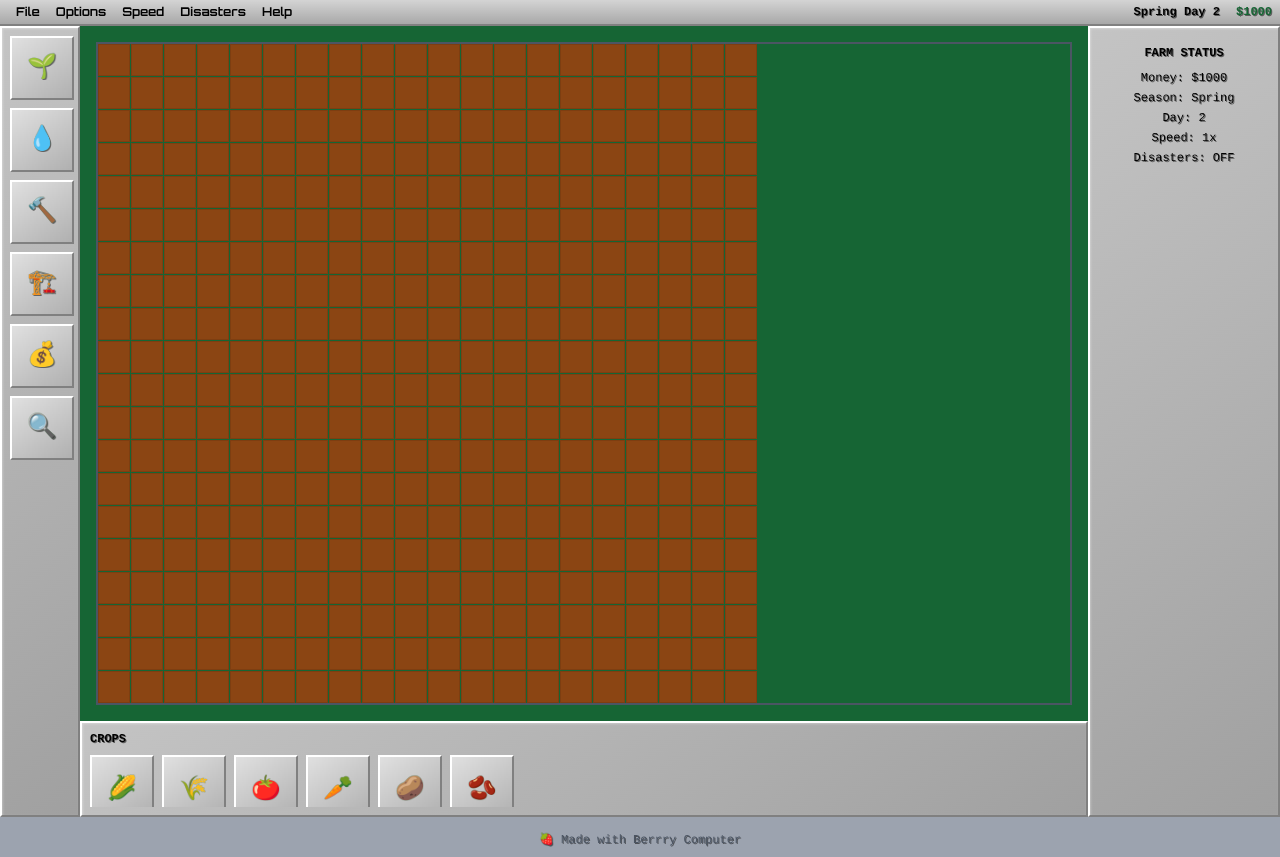Click the Made with Berrry Computer link
1280x857 pixels.
[x=640, y=840]
